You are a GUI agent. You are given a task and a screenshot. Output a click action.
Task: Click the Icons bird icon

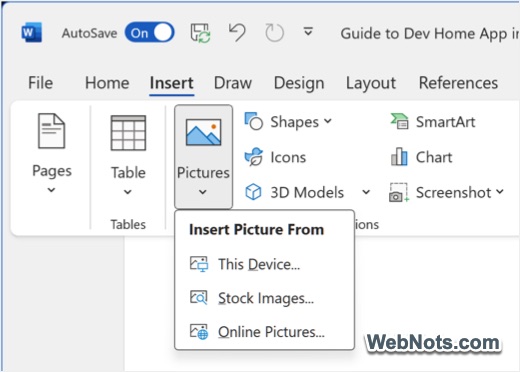click(254, 157)
